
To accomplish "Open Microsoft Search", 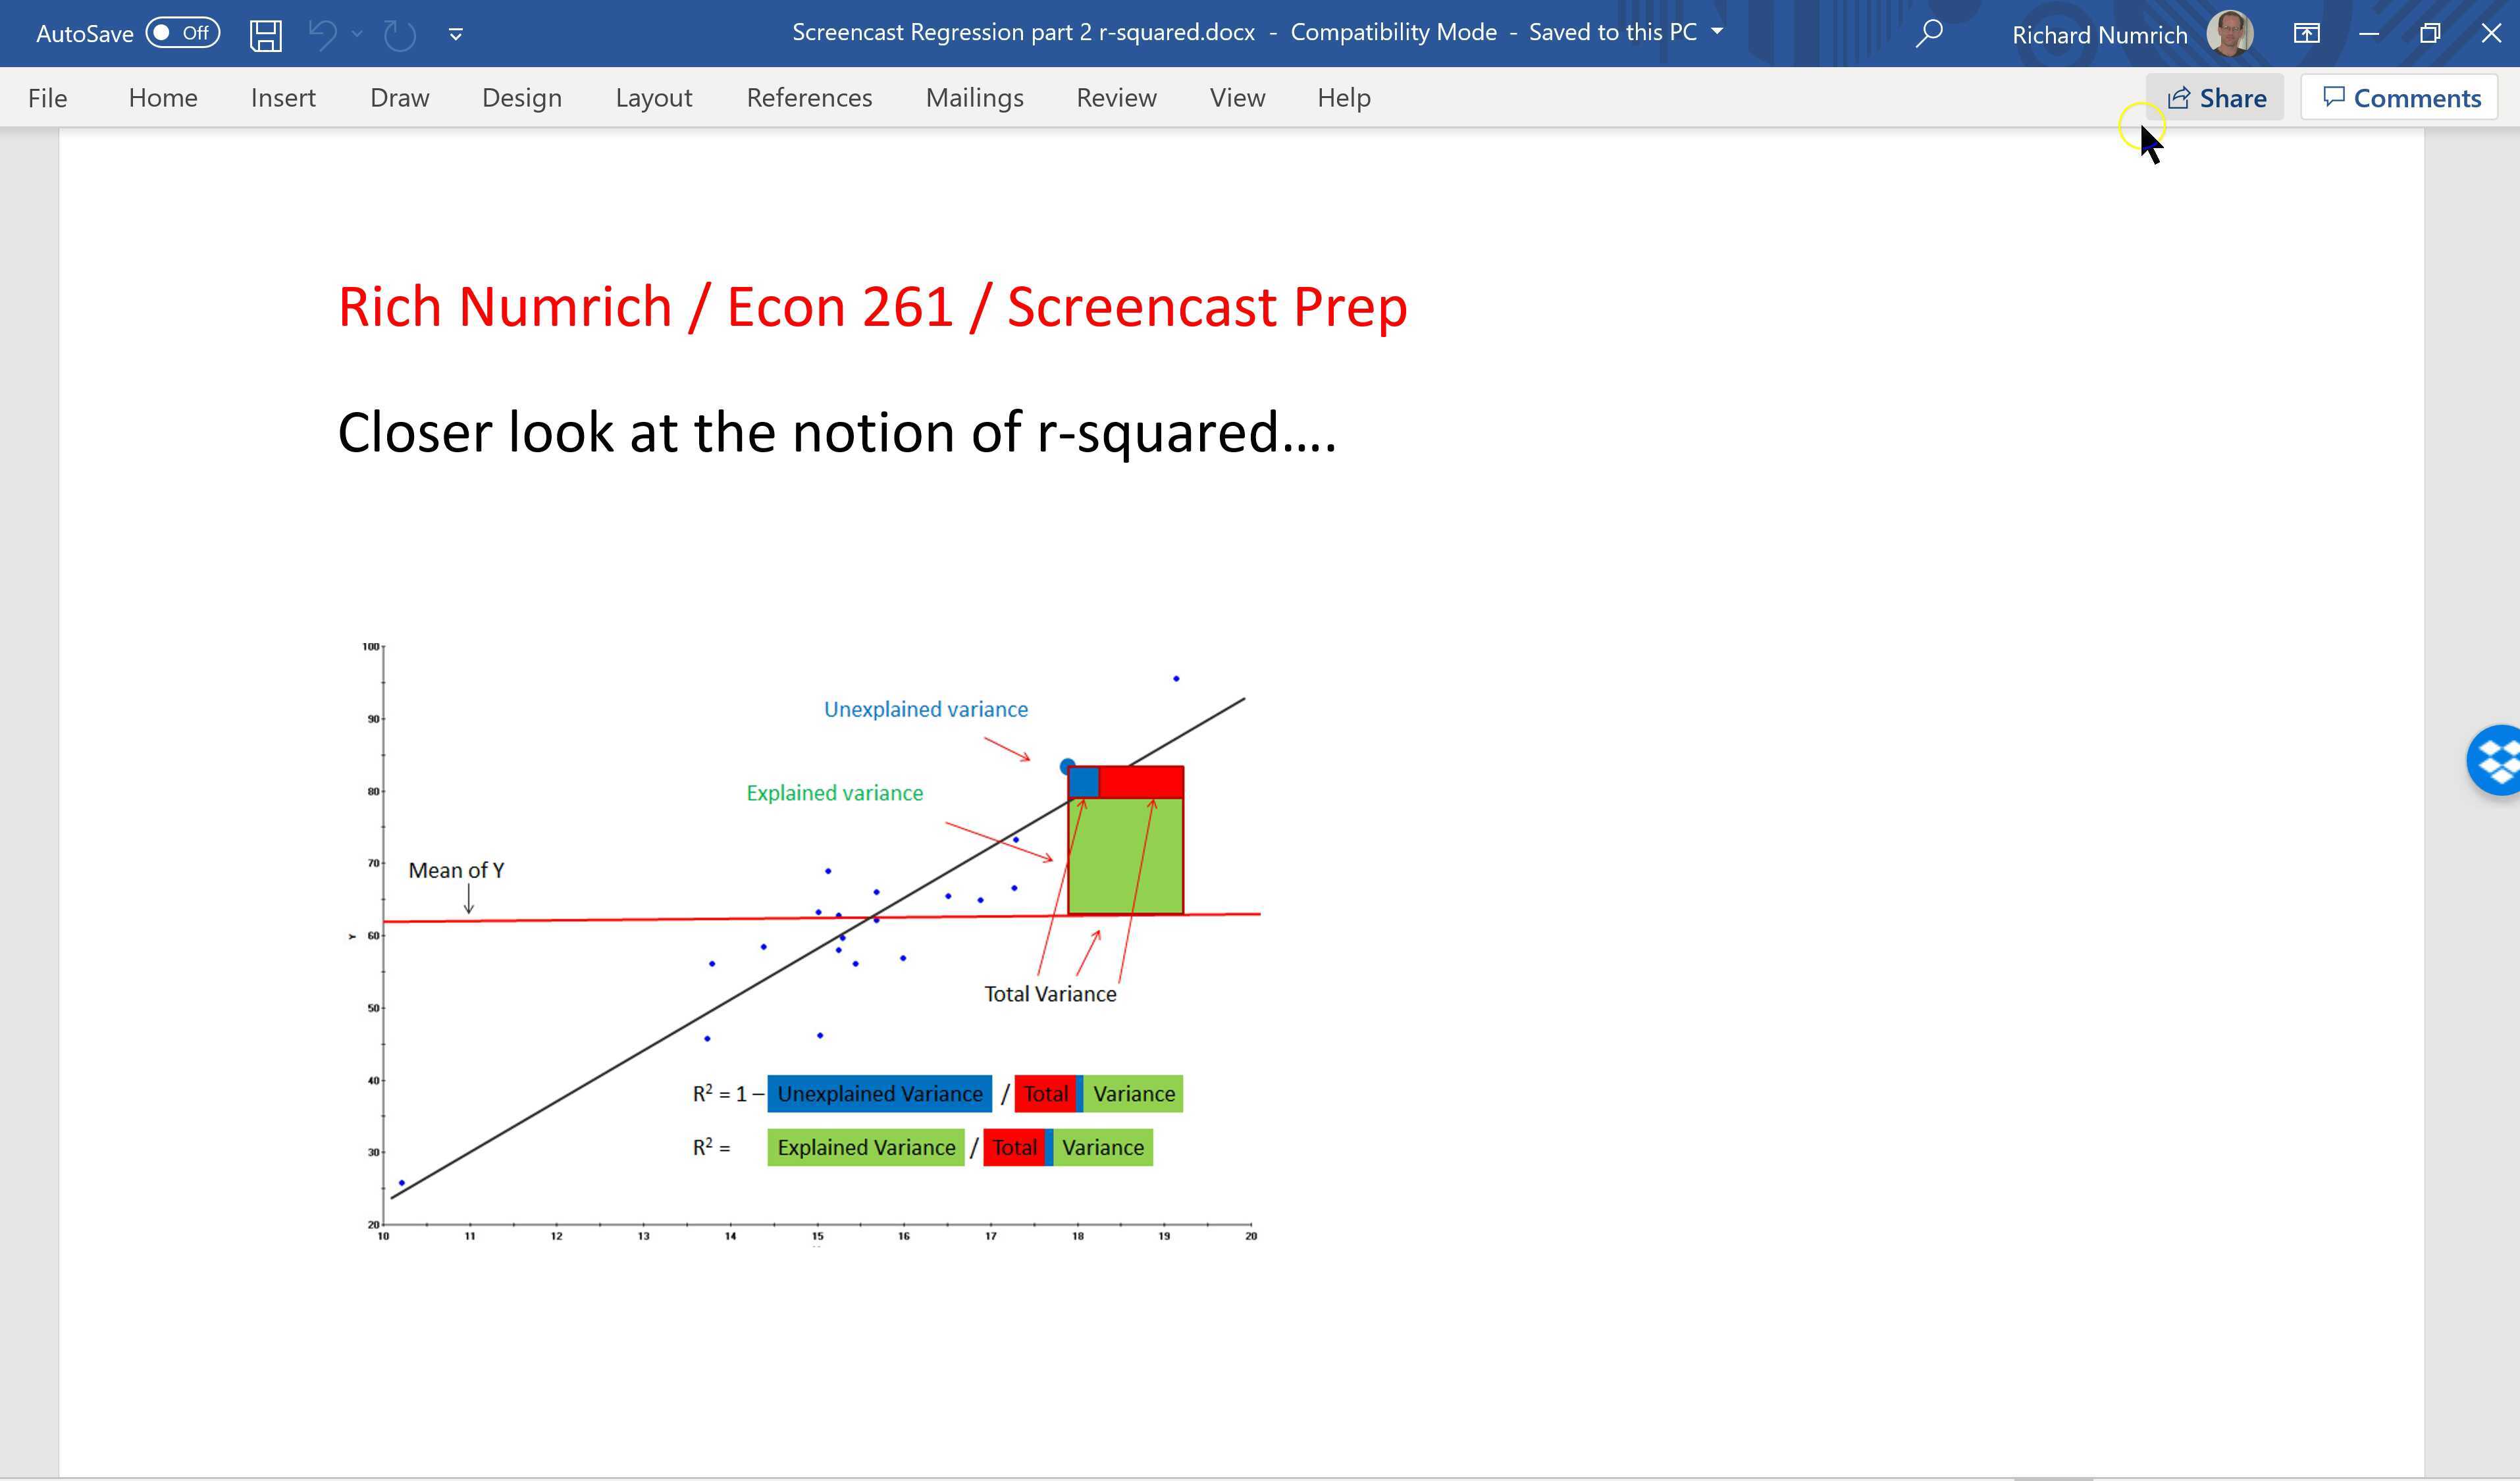I will (1927, 33).
